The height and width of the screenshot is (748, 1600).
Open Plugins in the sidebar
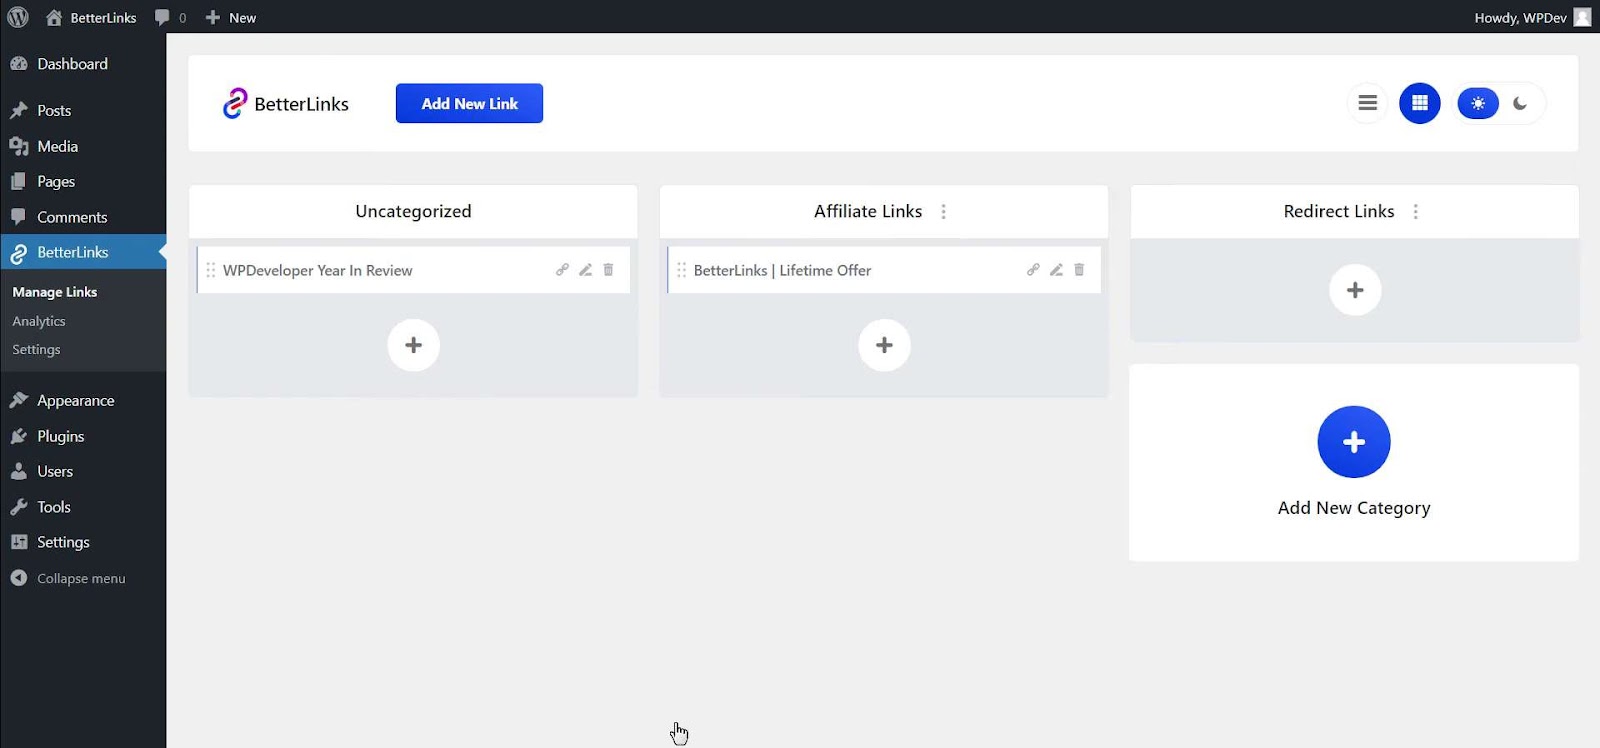[83, 436]
